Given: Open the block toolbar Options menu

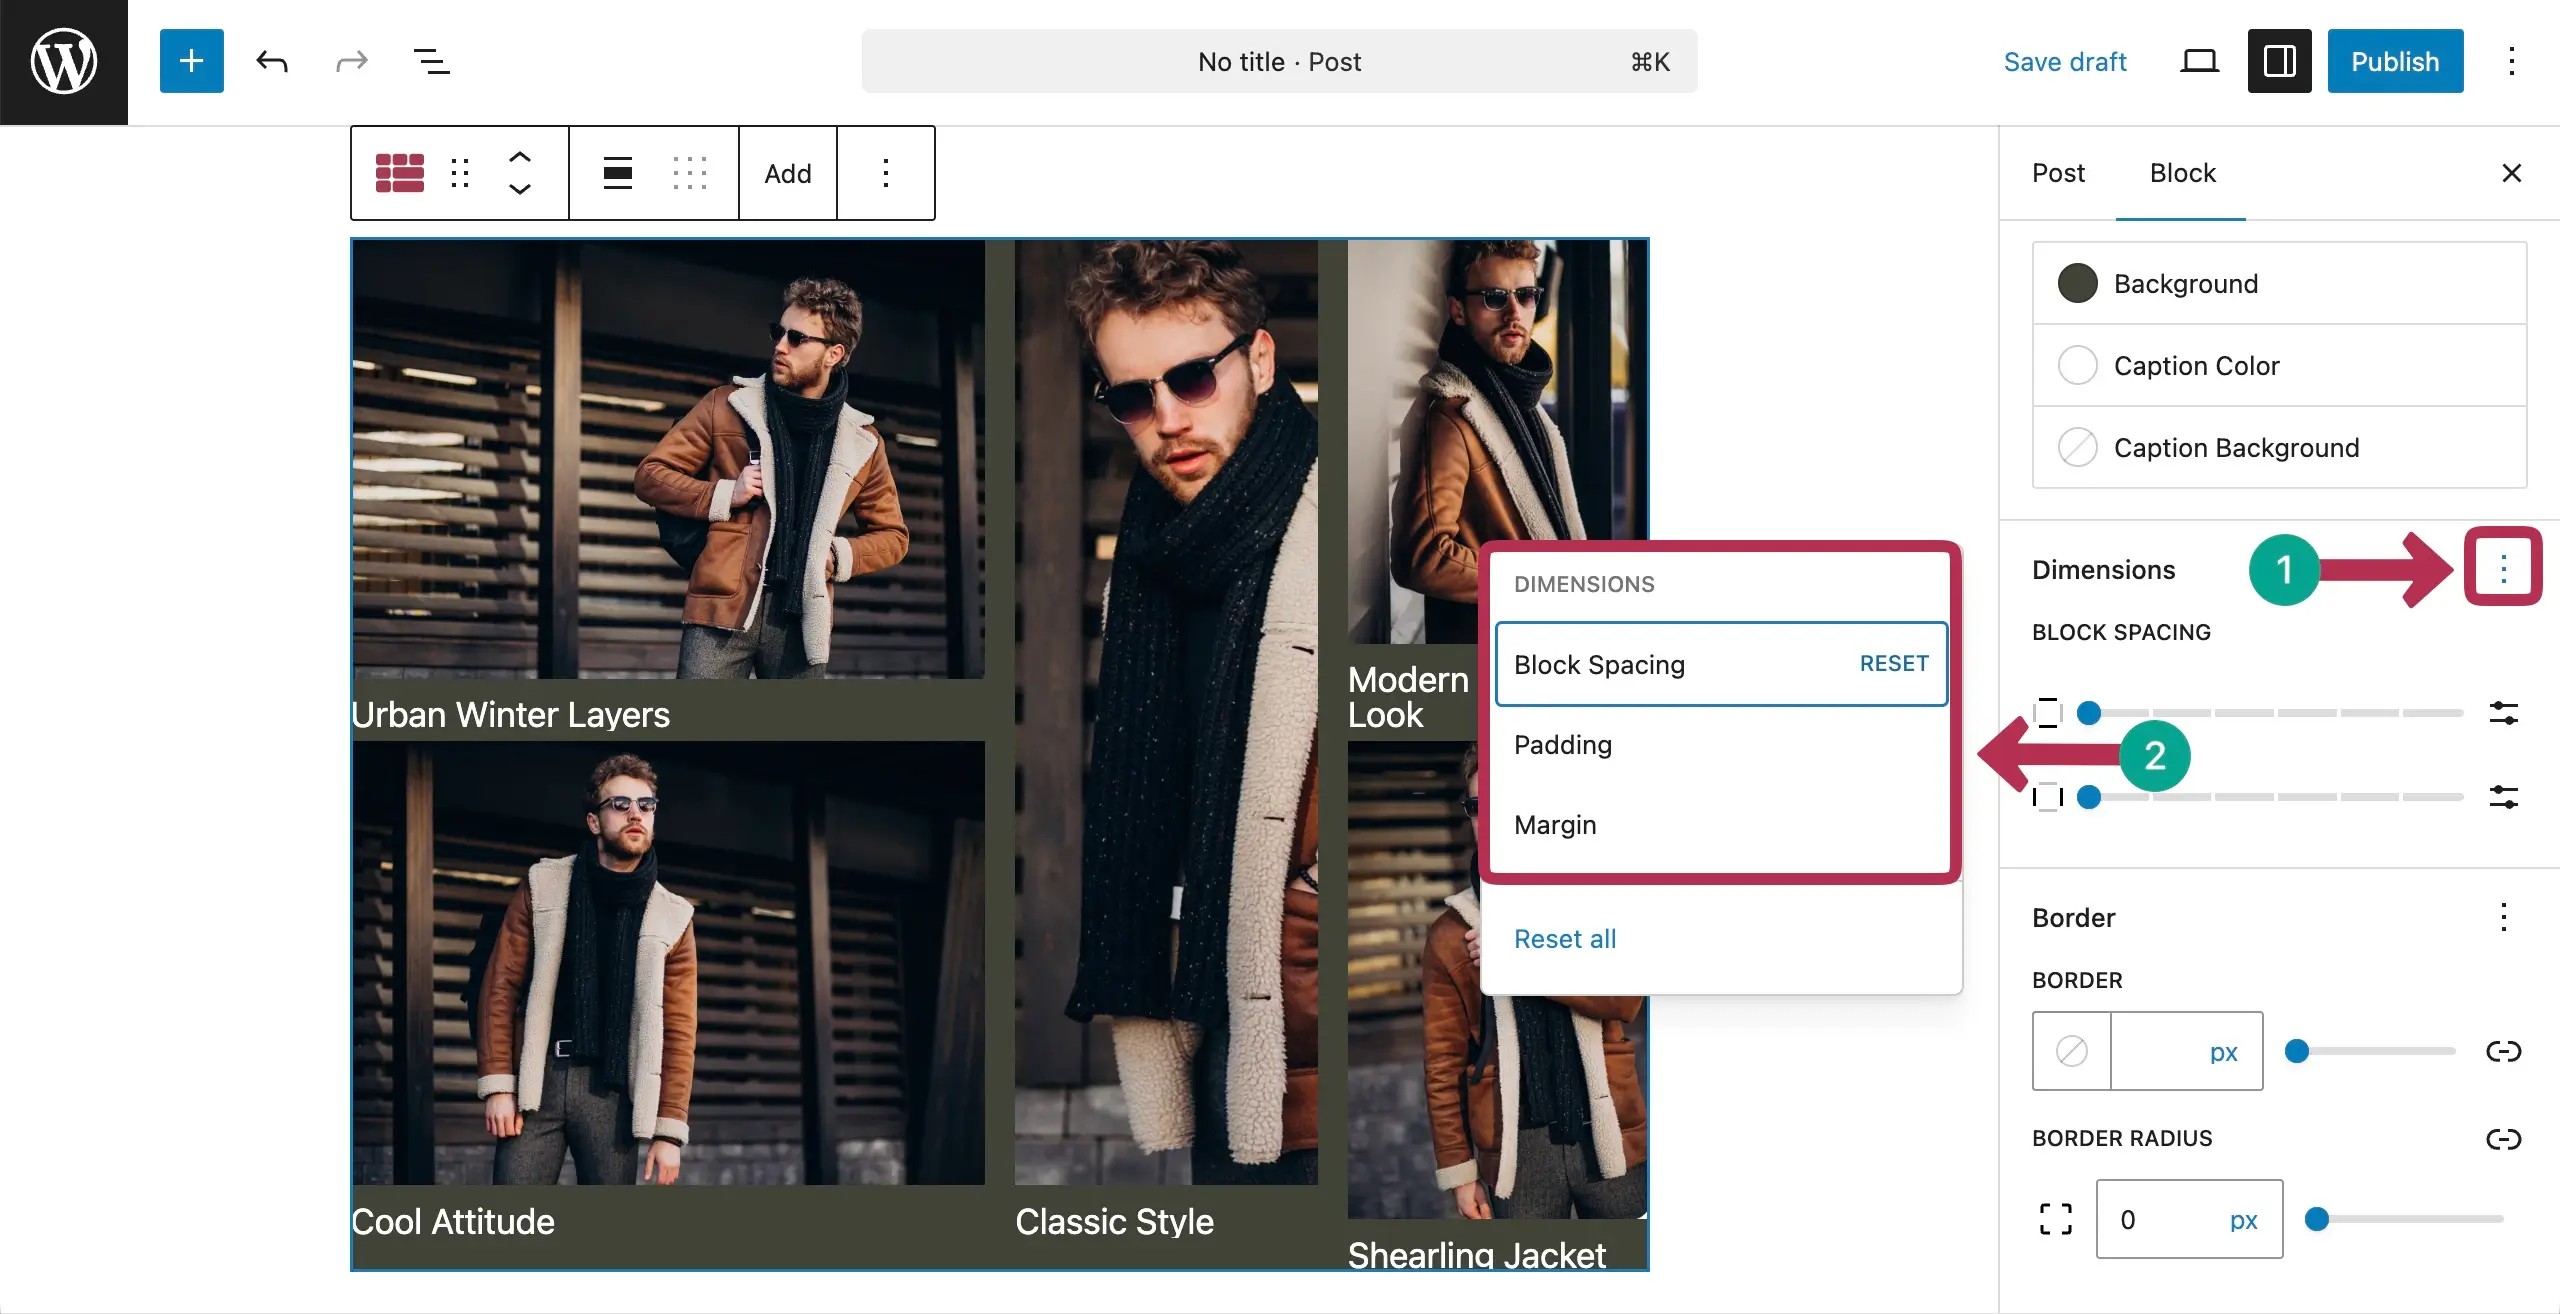Looking at the screenshot, I should 886,172.
